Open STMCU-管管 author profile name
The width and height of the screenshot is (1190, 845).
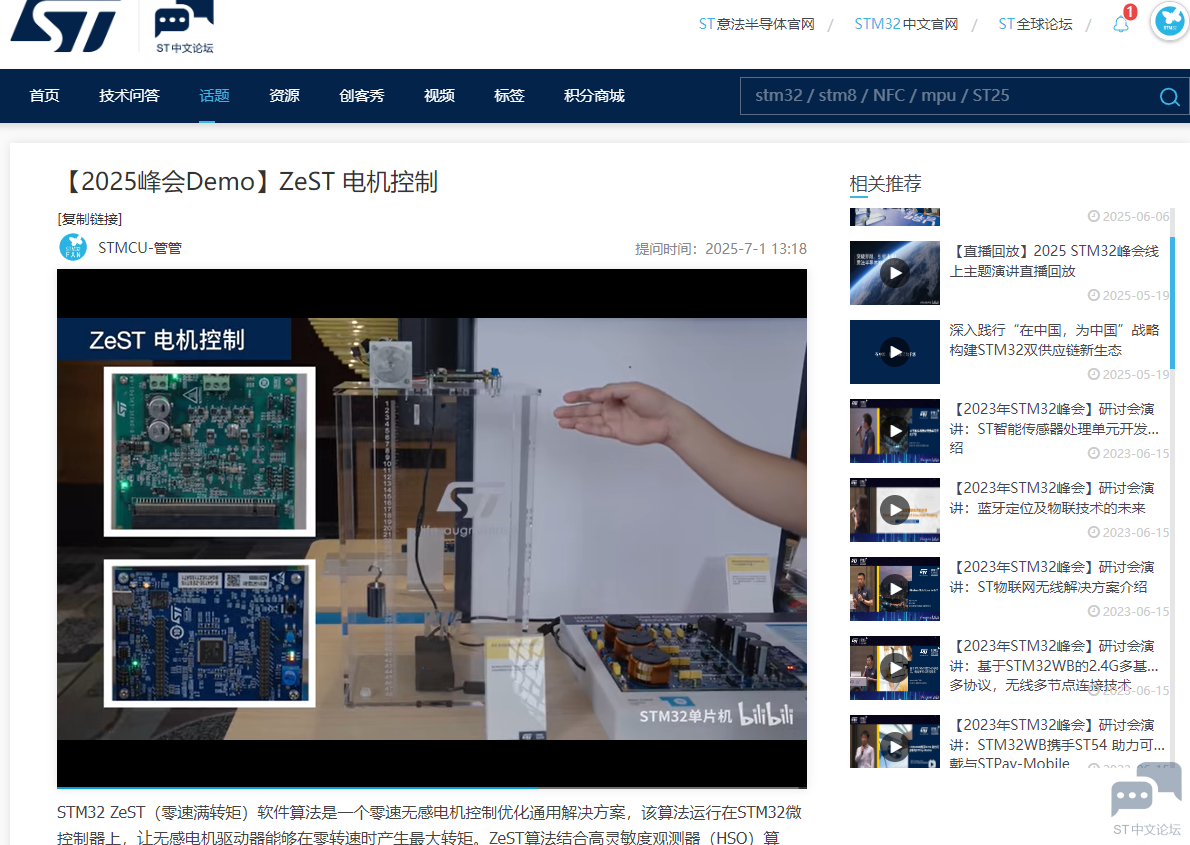140,248
